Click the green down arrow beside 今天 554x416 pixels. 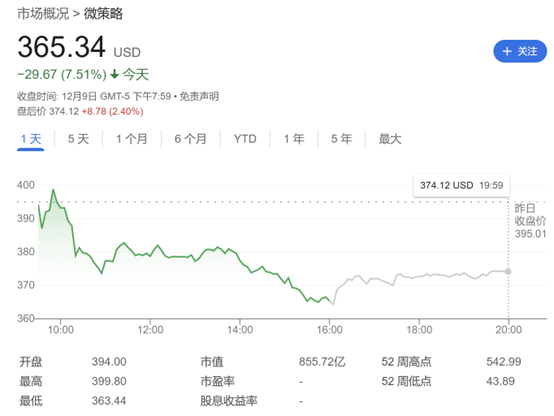point(114,74)
